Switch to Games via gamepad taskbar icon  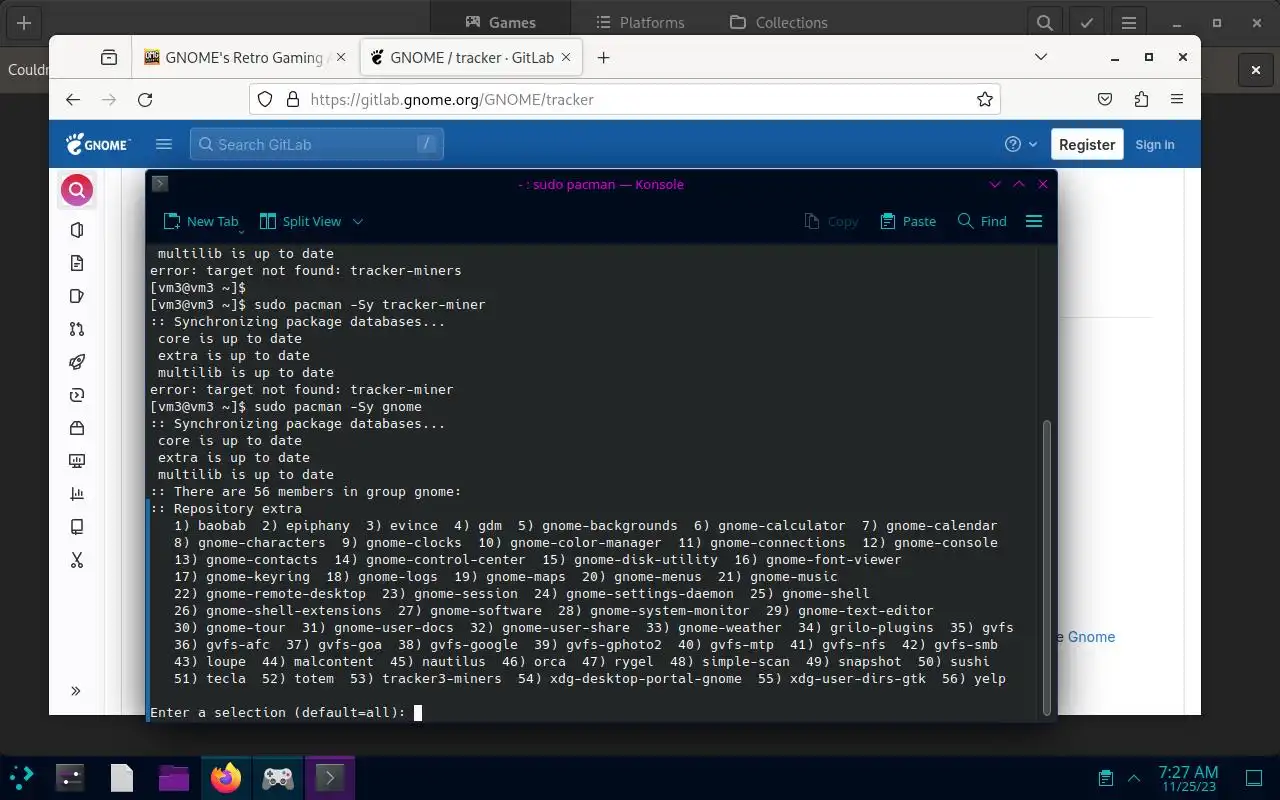coord(278,777)
